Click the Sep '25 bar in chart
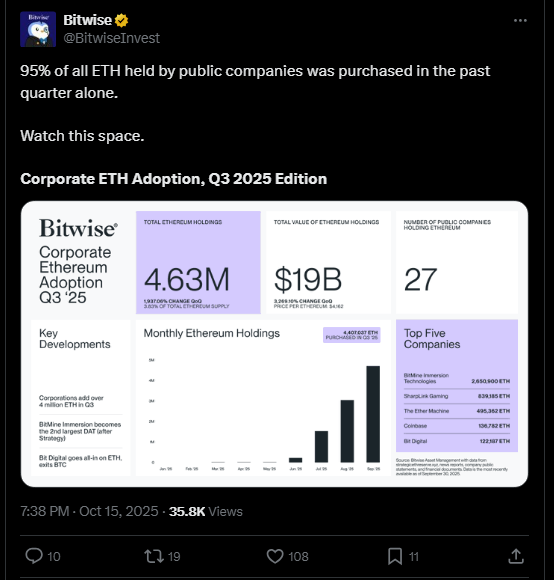The height and width of the screenshot is (580, 554). click(373, 414)
